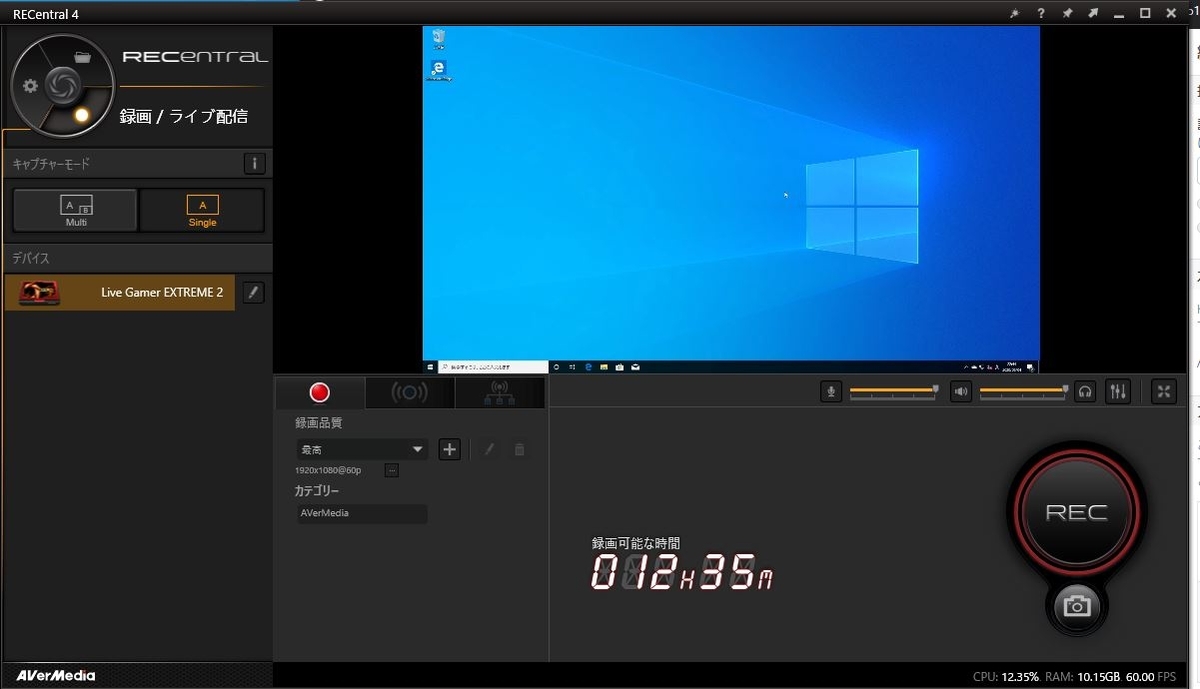Enter fullscreen preview mode
This screenshot has height=689, width=1200.
[x=1164, y=392]
